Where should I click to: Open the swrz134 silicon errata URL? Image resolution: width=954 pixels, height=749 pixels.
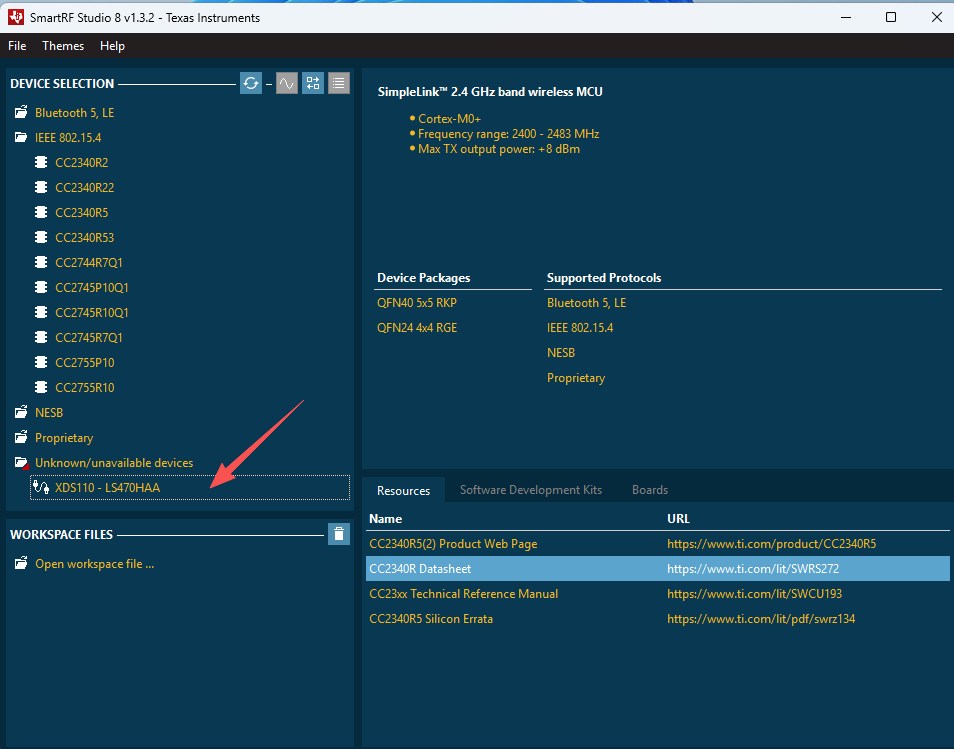click(761, 618)
